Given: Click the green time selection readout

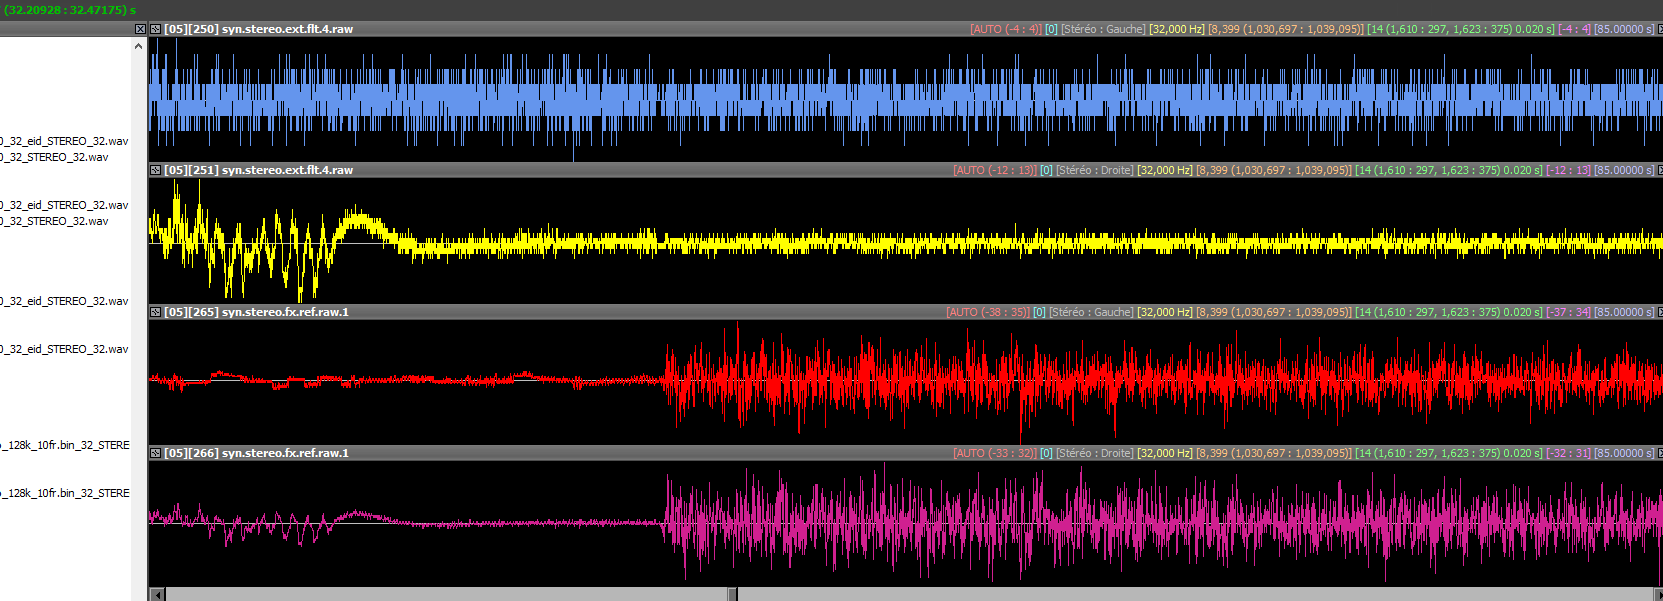Looking at the screenshot, I should [70, 10].
